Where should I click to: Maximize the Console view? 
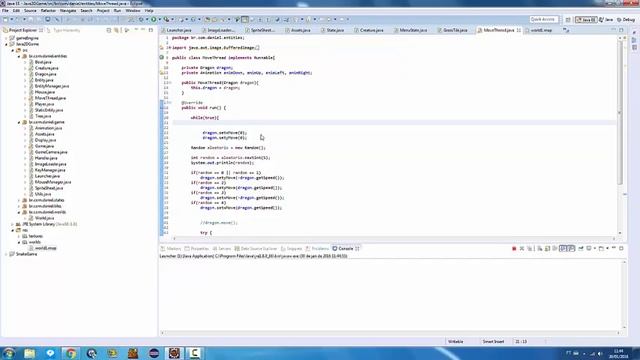click(x=621, y=249)
